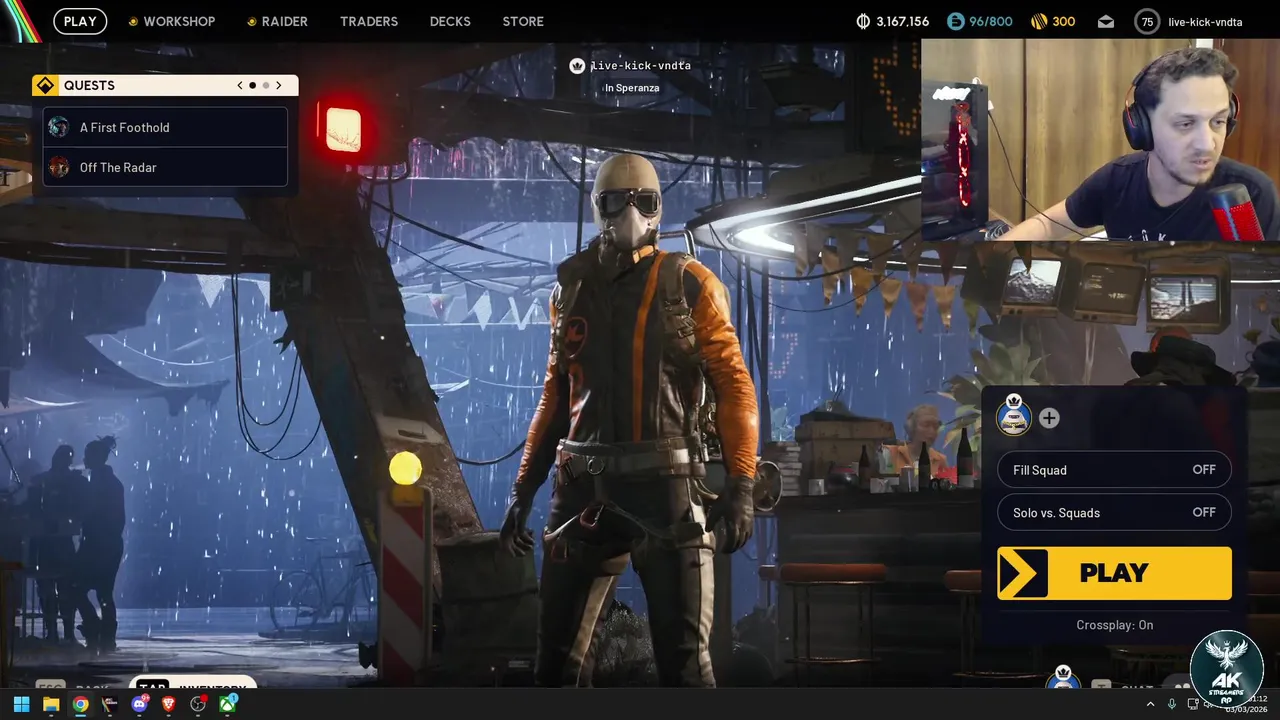Click the yellow Quests diamond icon
This screenshot has width=1280, height=720.
point(44,85)
